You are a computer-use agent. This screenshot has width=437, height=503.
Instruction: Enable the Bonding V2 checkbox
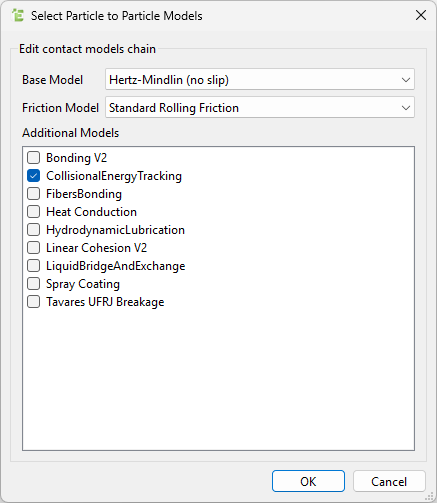click(33, 158)
